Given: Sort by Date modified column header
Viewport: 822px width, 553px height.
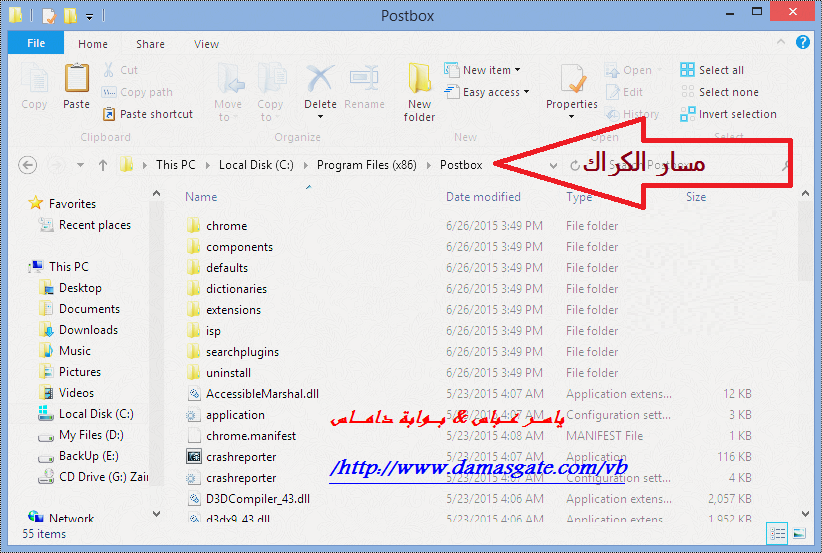Looking at the screenshot, I should 483,197.
